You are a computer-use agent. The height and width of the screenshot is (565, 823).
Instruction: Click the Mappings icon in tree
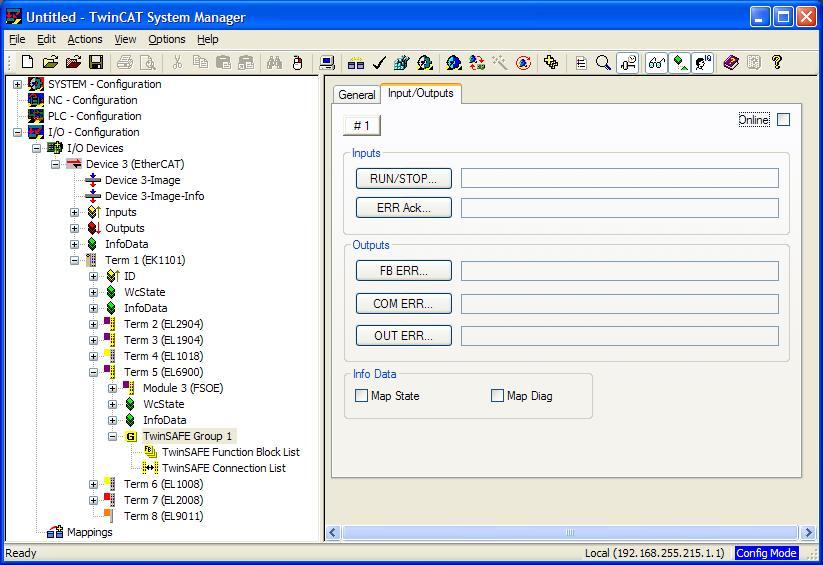55,532
